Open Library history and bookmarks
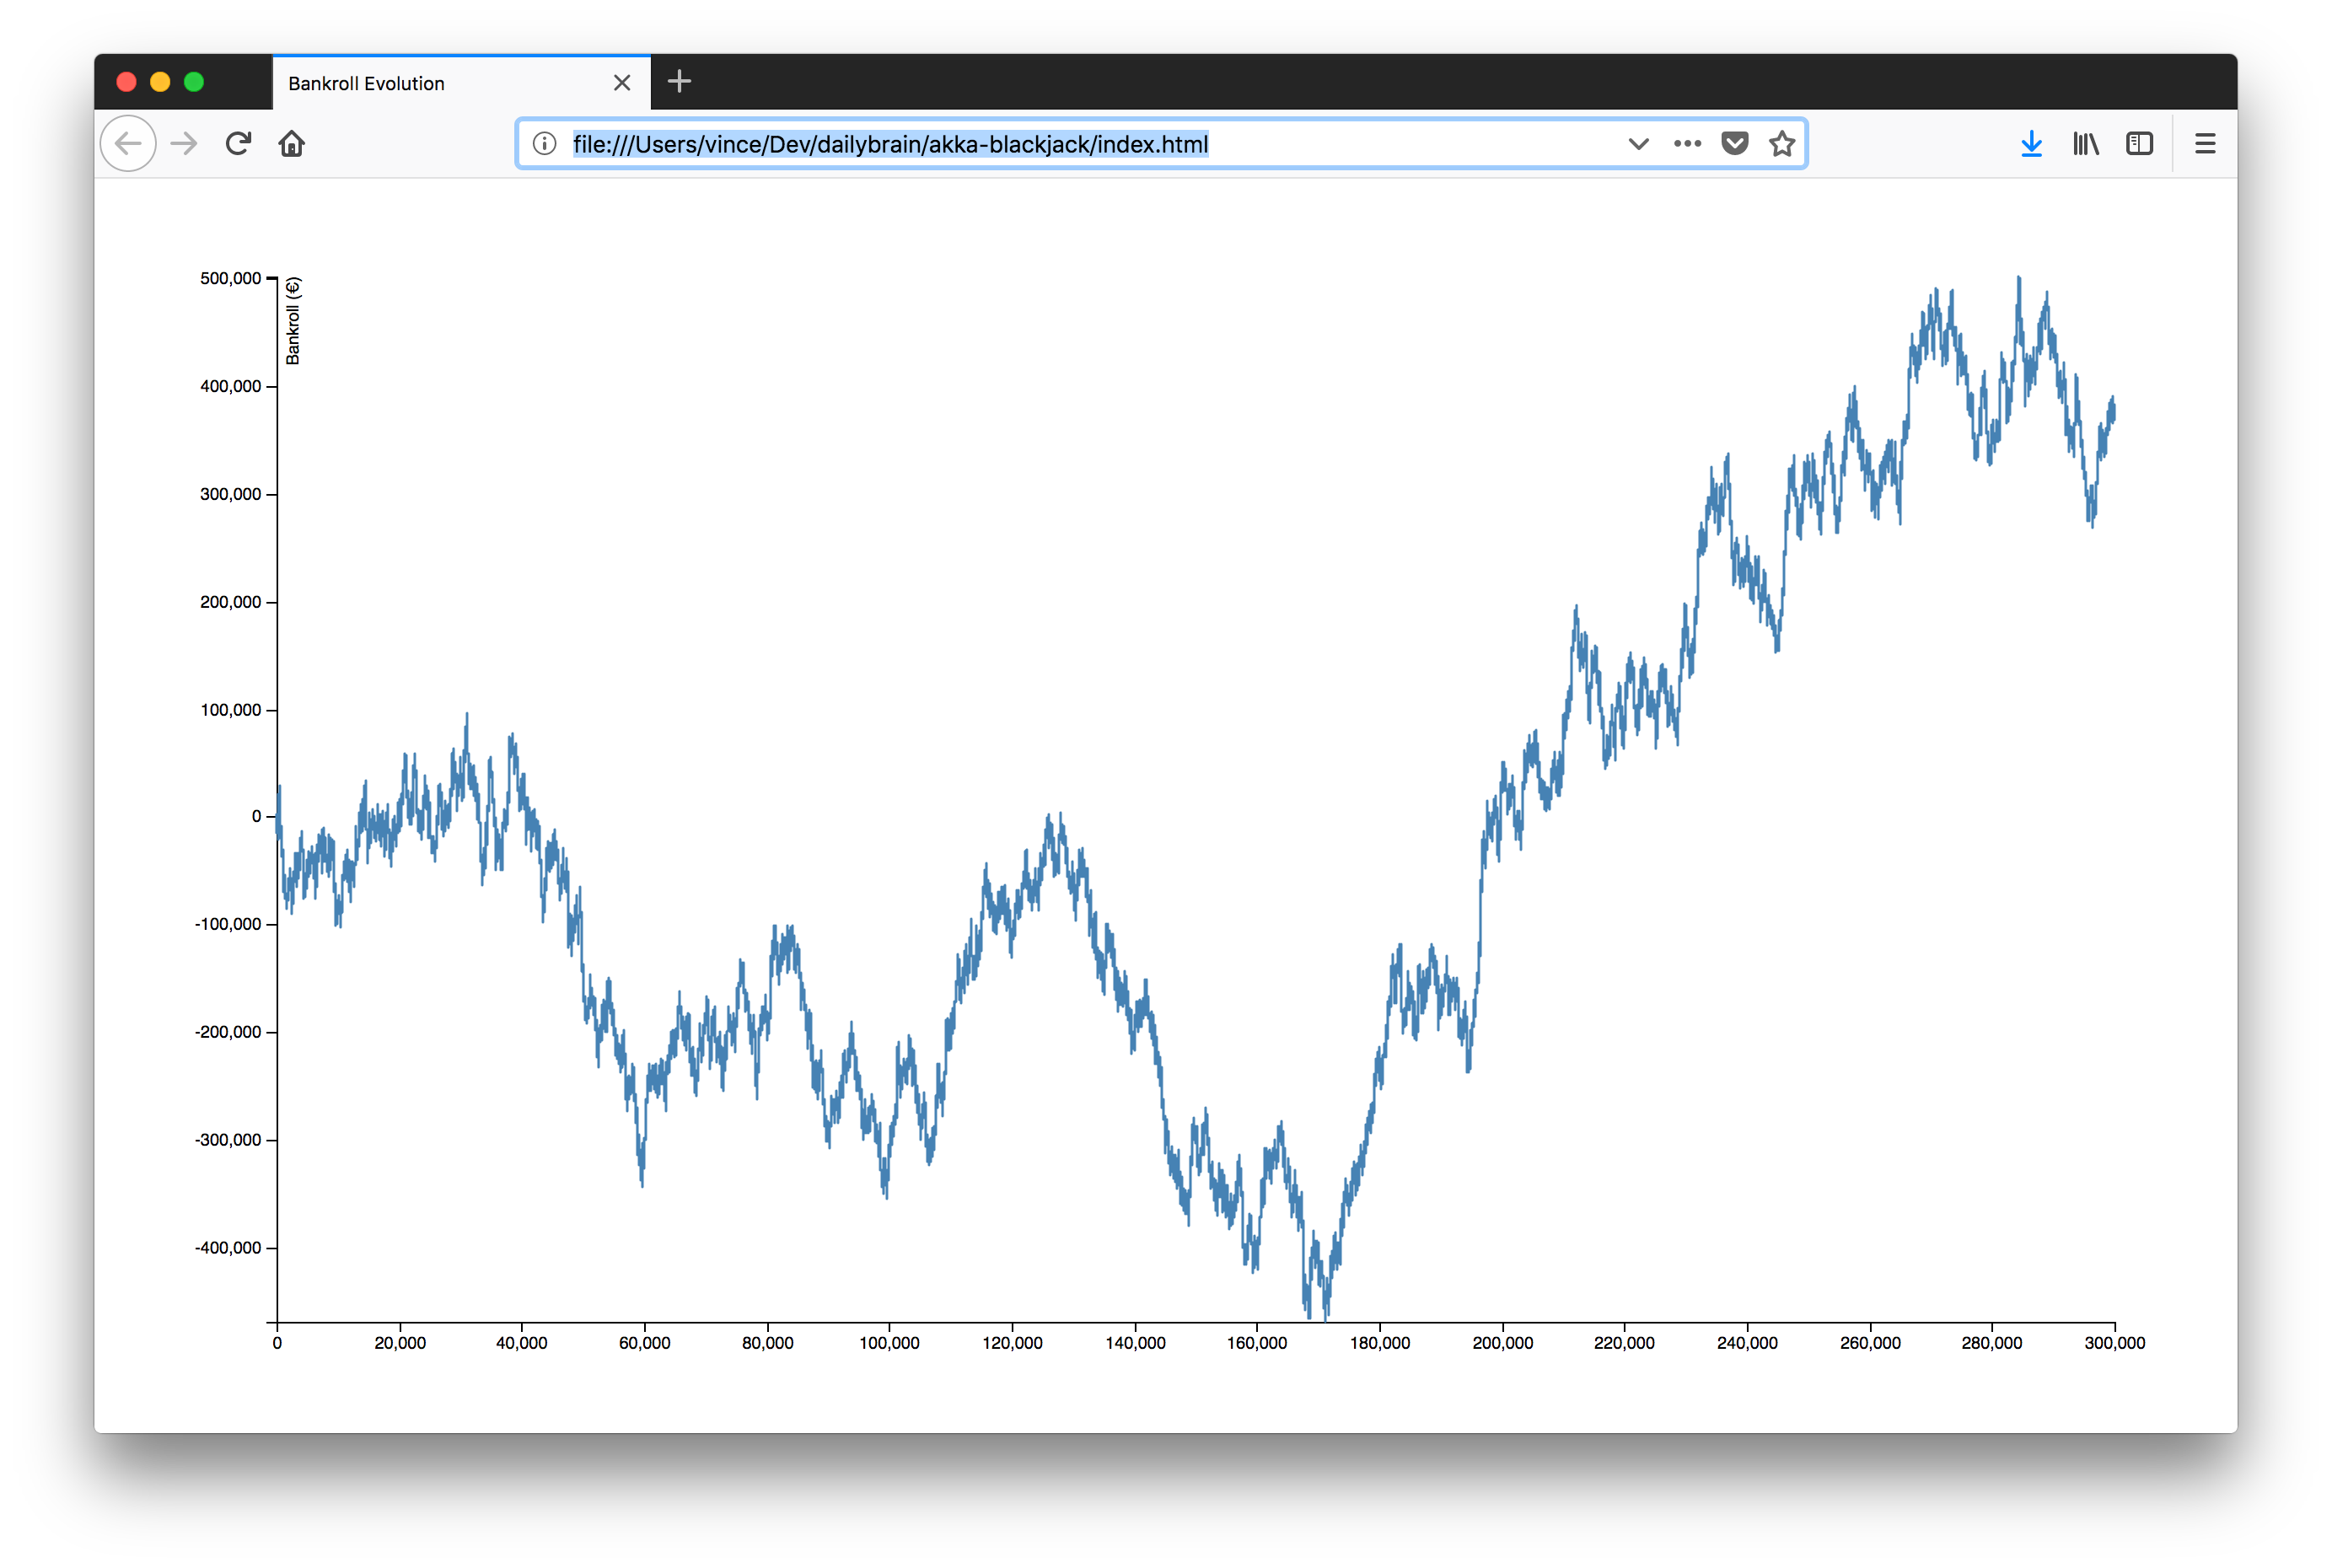This screenshot has width=2332, height=1568. click(2085, 144)
